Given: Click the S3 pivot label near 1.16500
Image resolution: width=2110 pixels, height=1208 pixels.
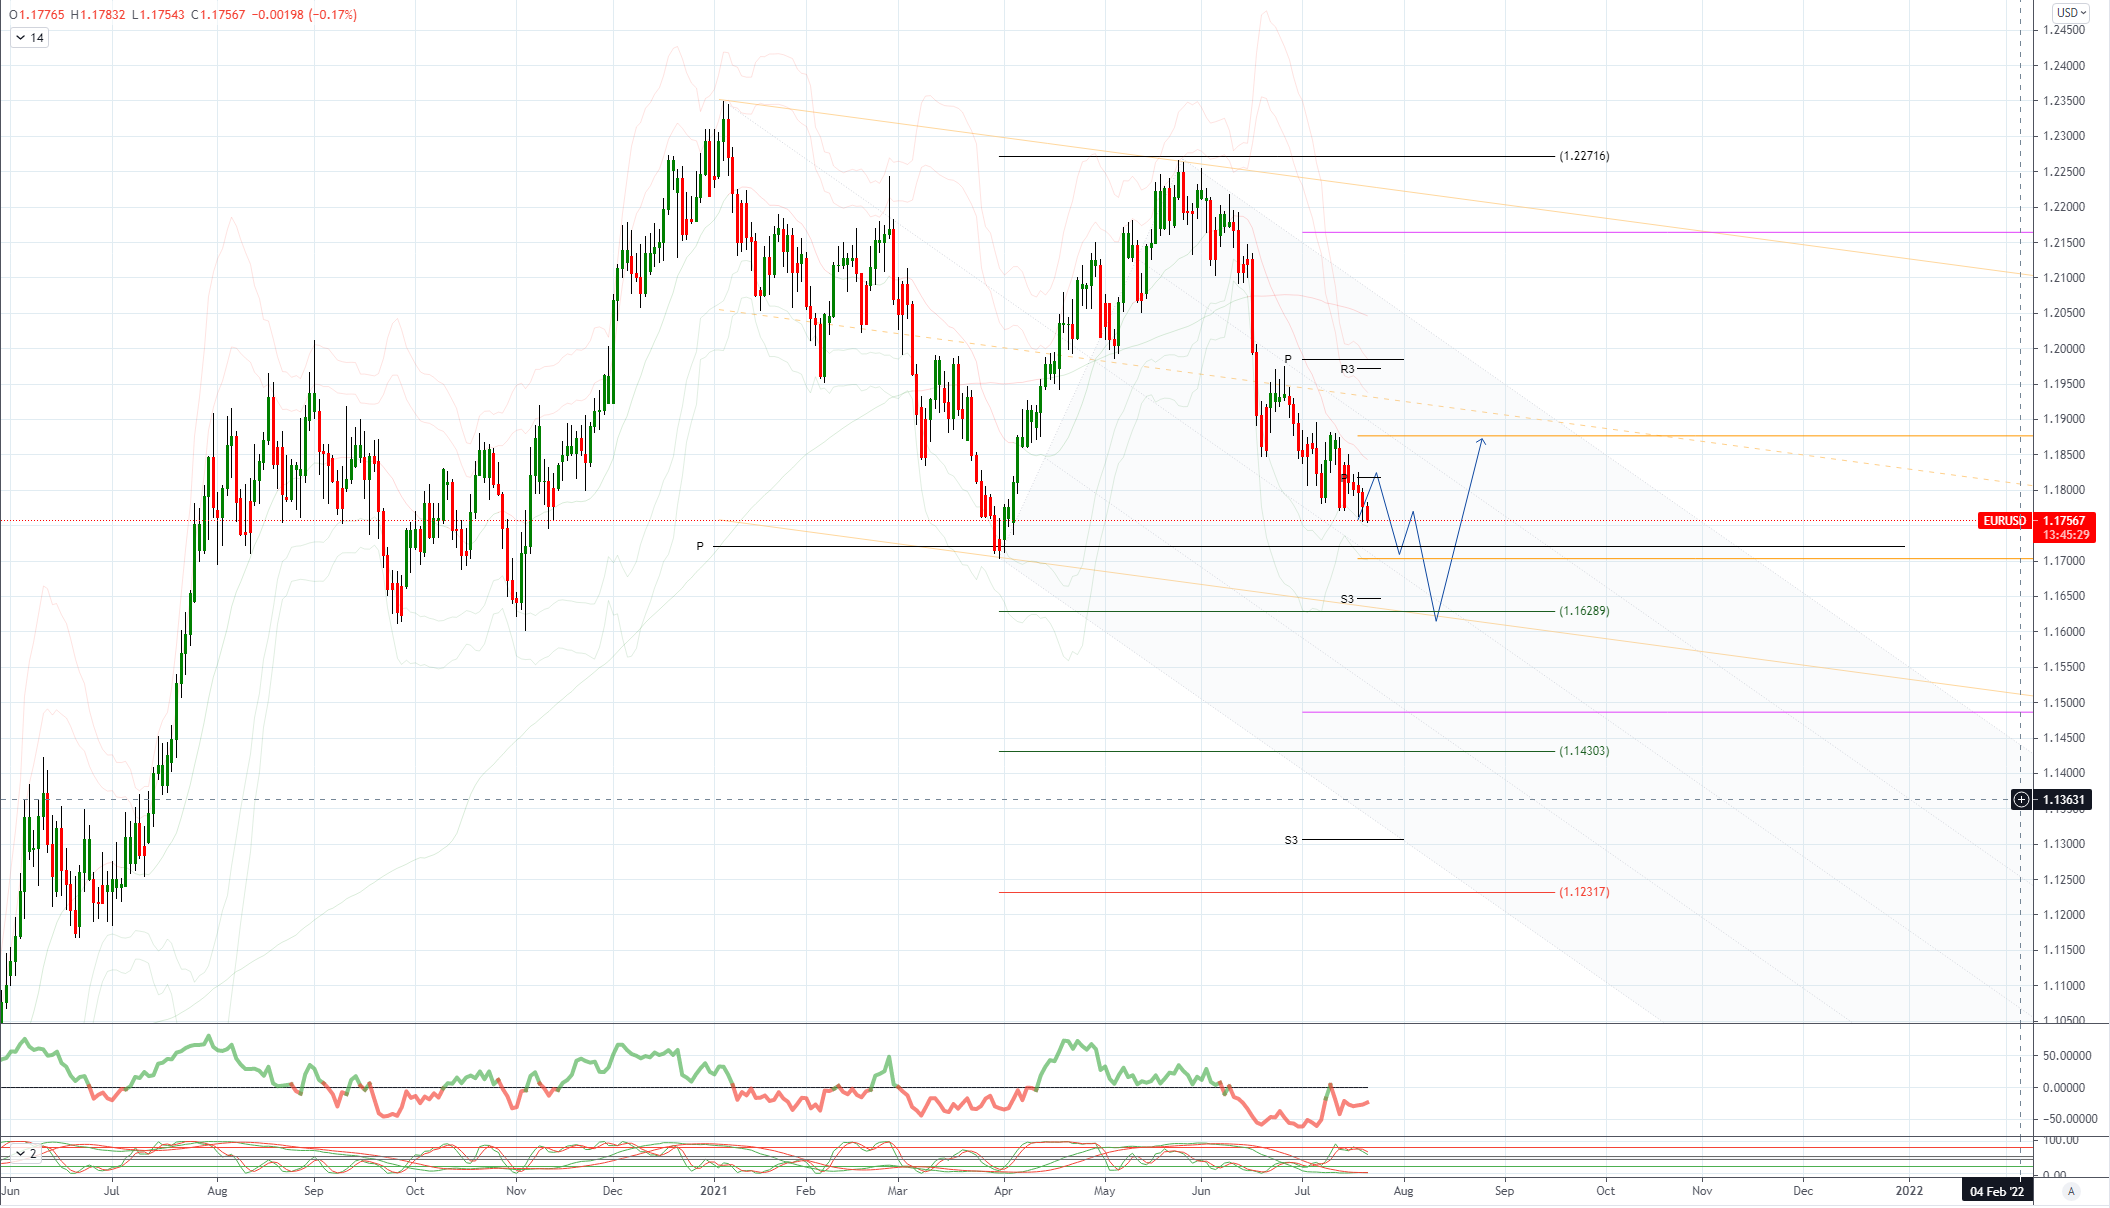Looking at the screenshot, I should (x=1347, y=600).
